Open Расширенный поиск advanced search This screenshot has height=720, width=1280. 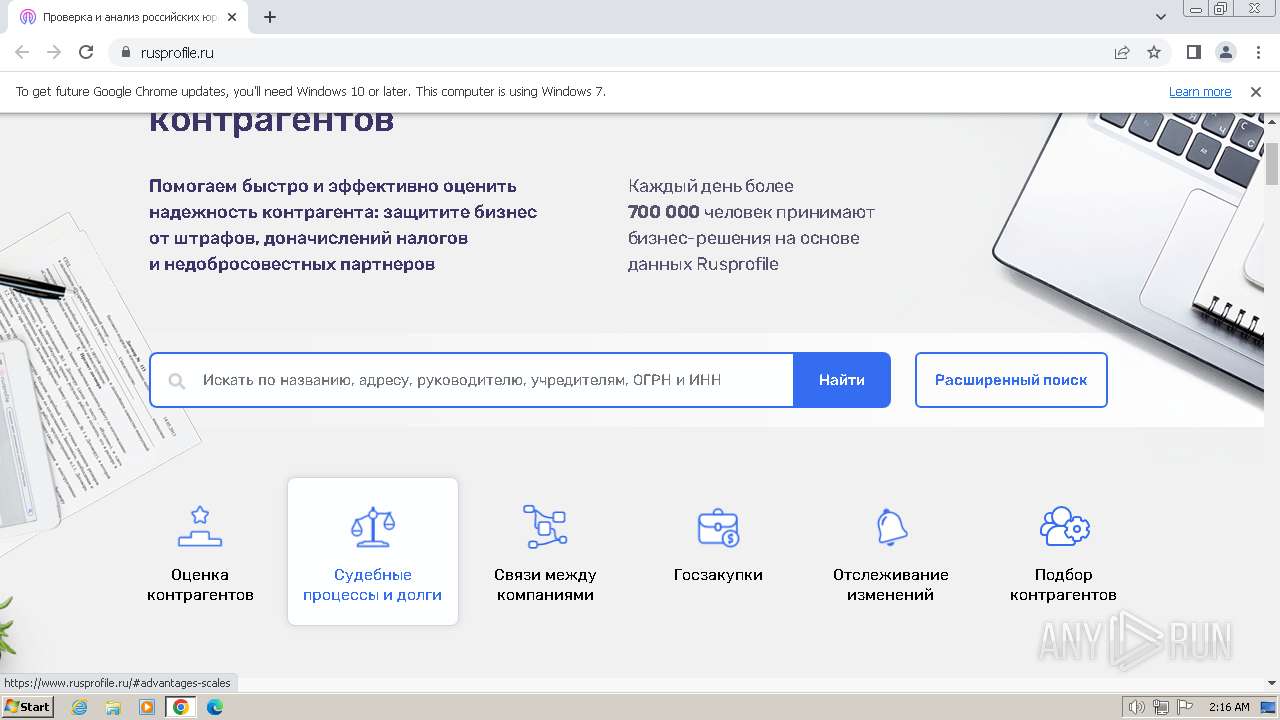(x=1011, y=380)
